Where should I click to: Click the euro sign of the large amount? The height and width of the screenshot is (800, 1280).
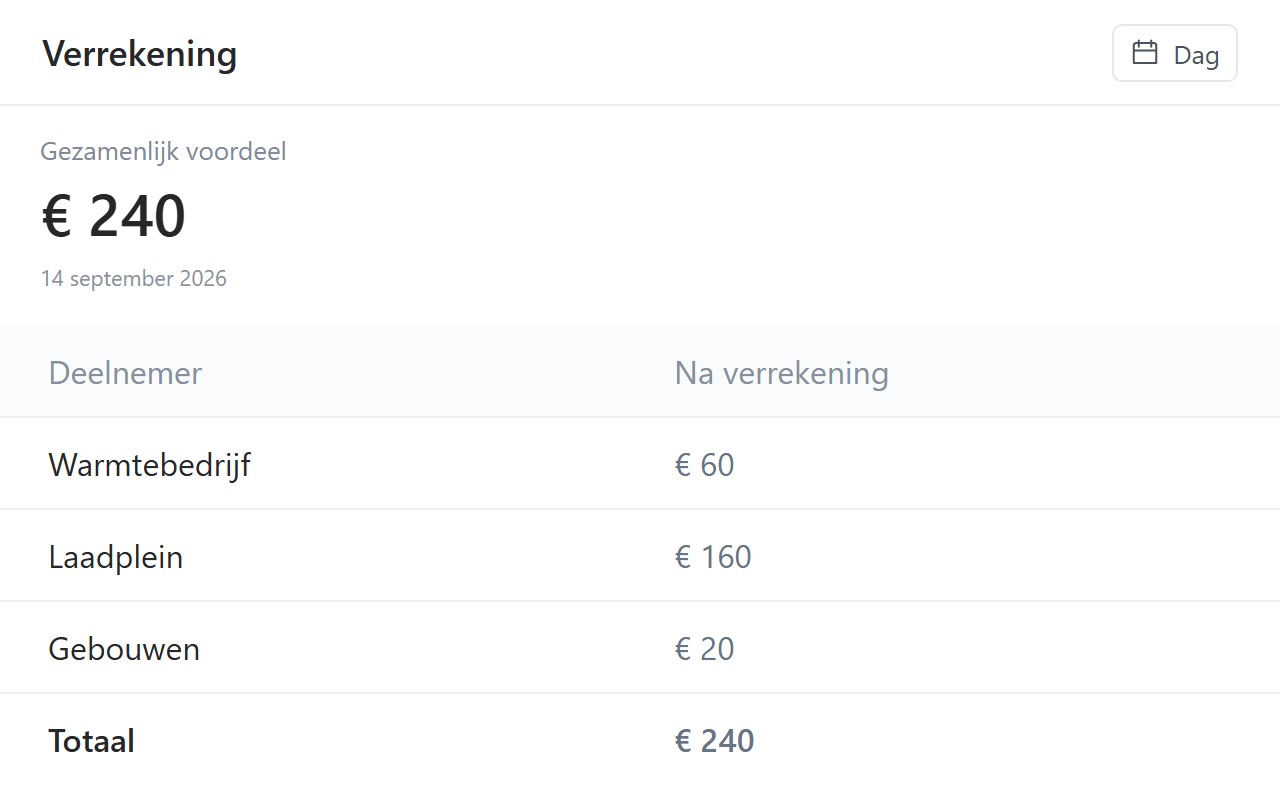[x=57, y=216]
